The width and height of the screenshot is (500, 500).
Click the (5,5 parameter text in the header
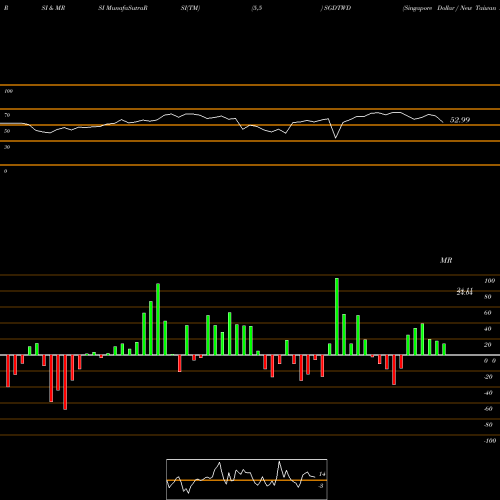point(257,8)
